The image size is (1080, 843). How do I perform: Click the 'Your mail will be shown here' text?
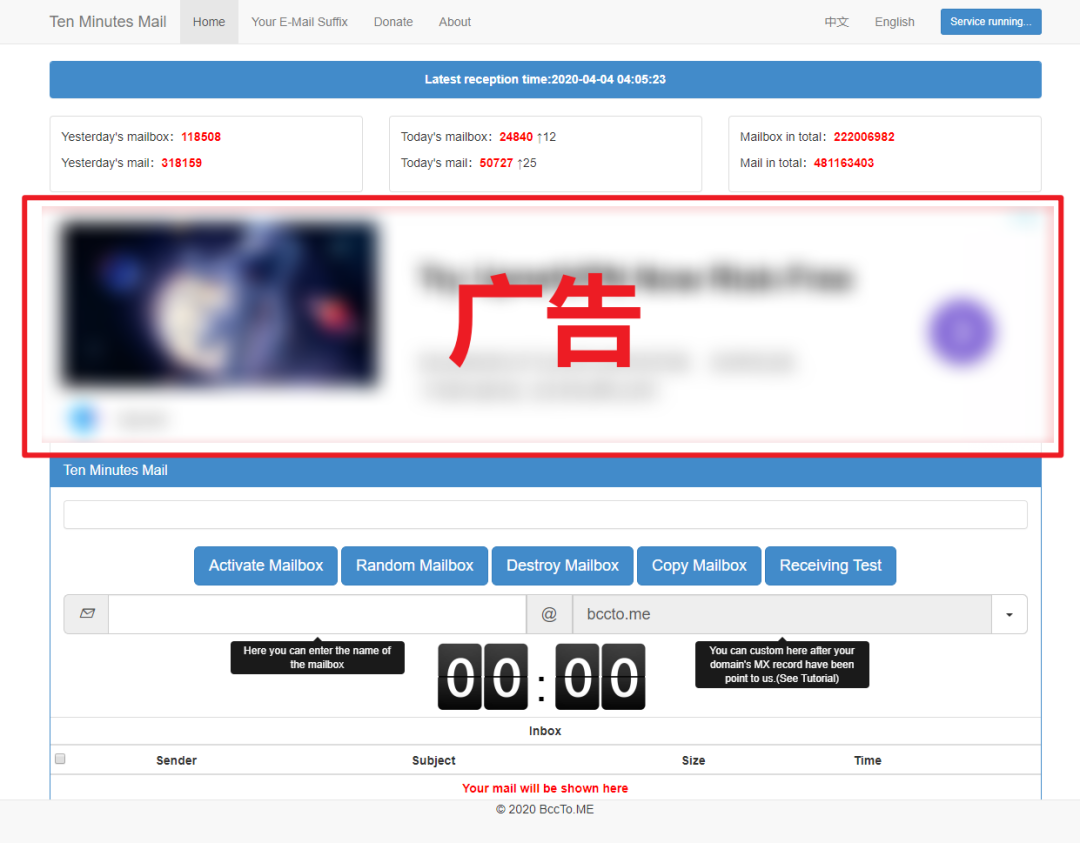(x=545, y=788)
